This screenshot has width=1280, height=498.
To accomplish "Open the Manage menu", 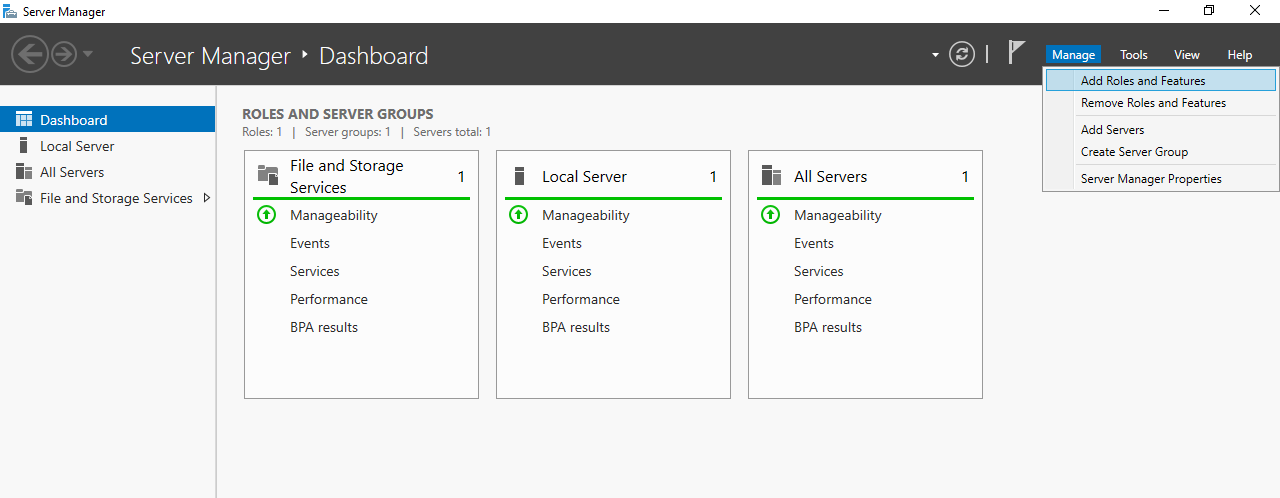I will tap(1073, 55).
